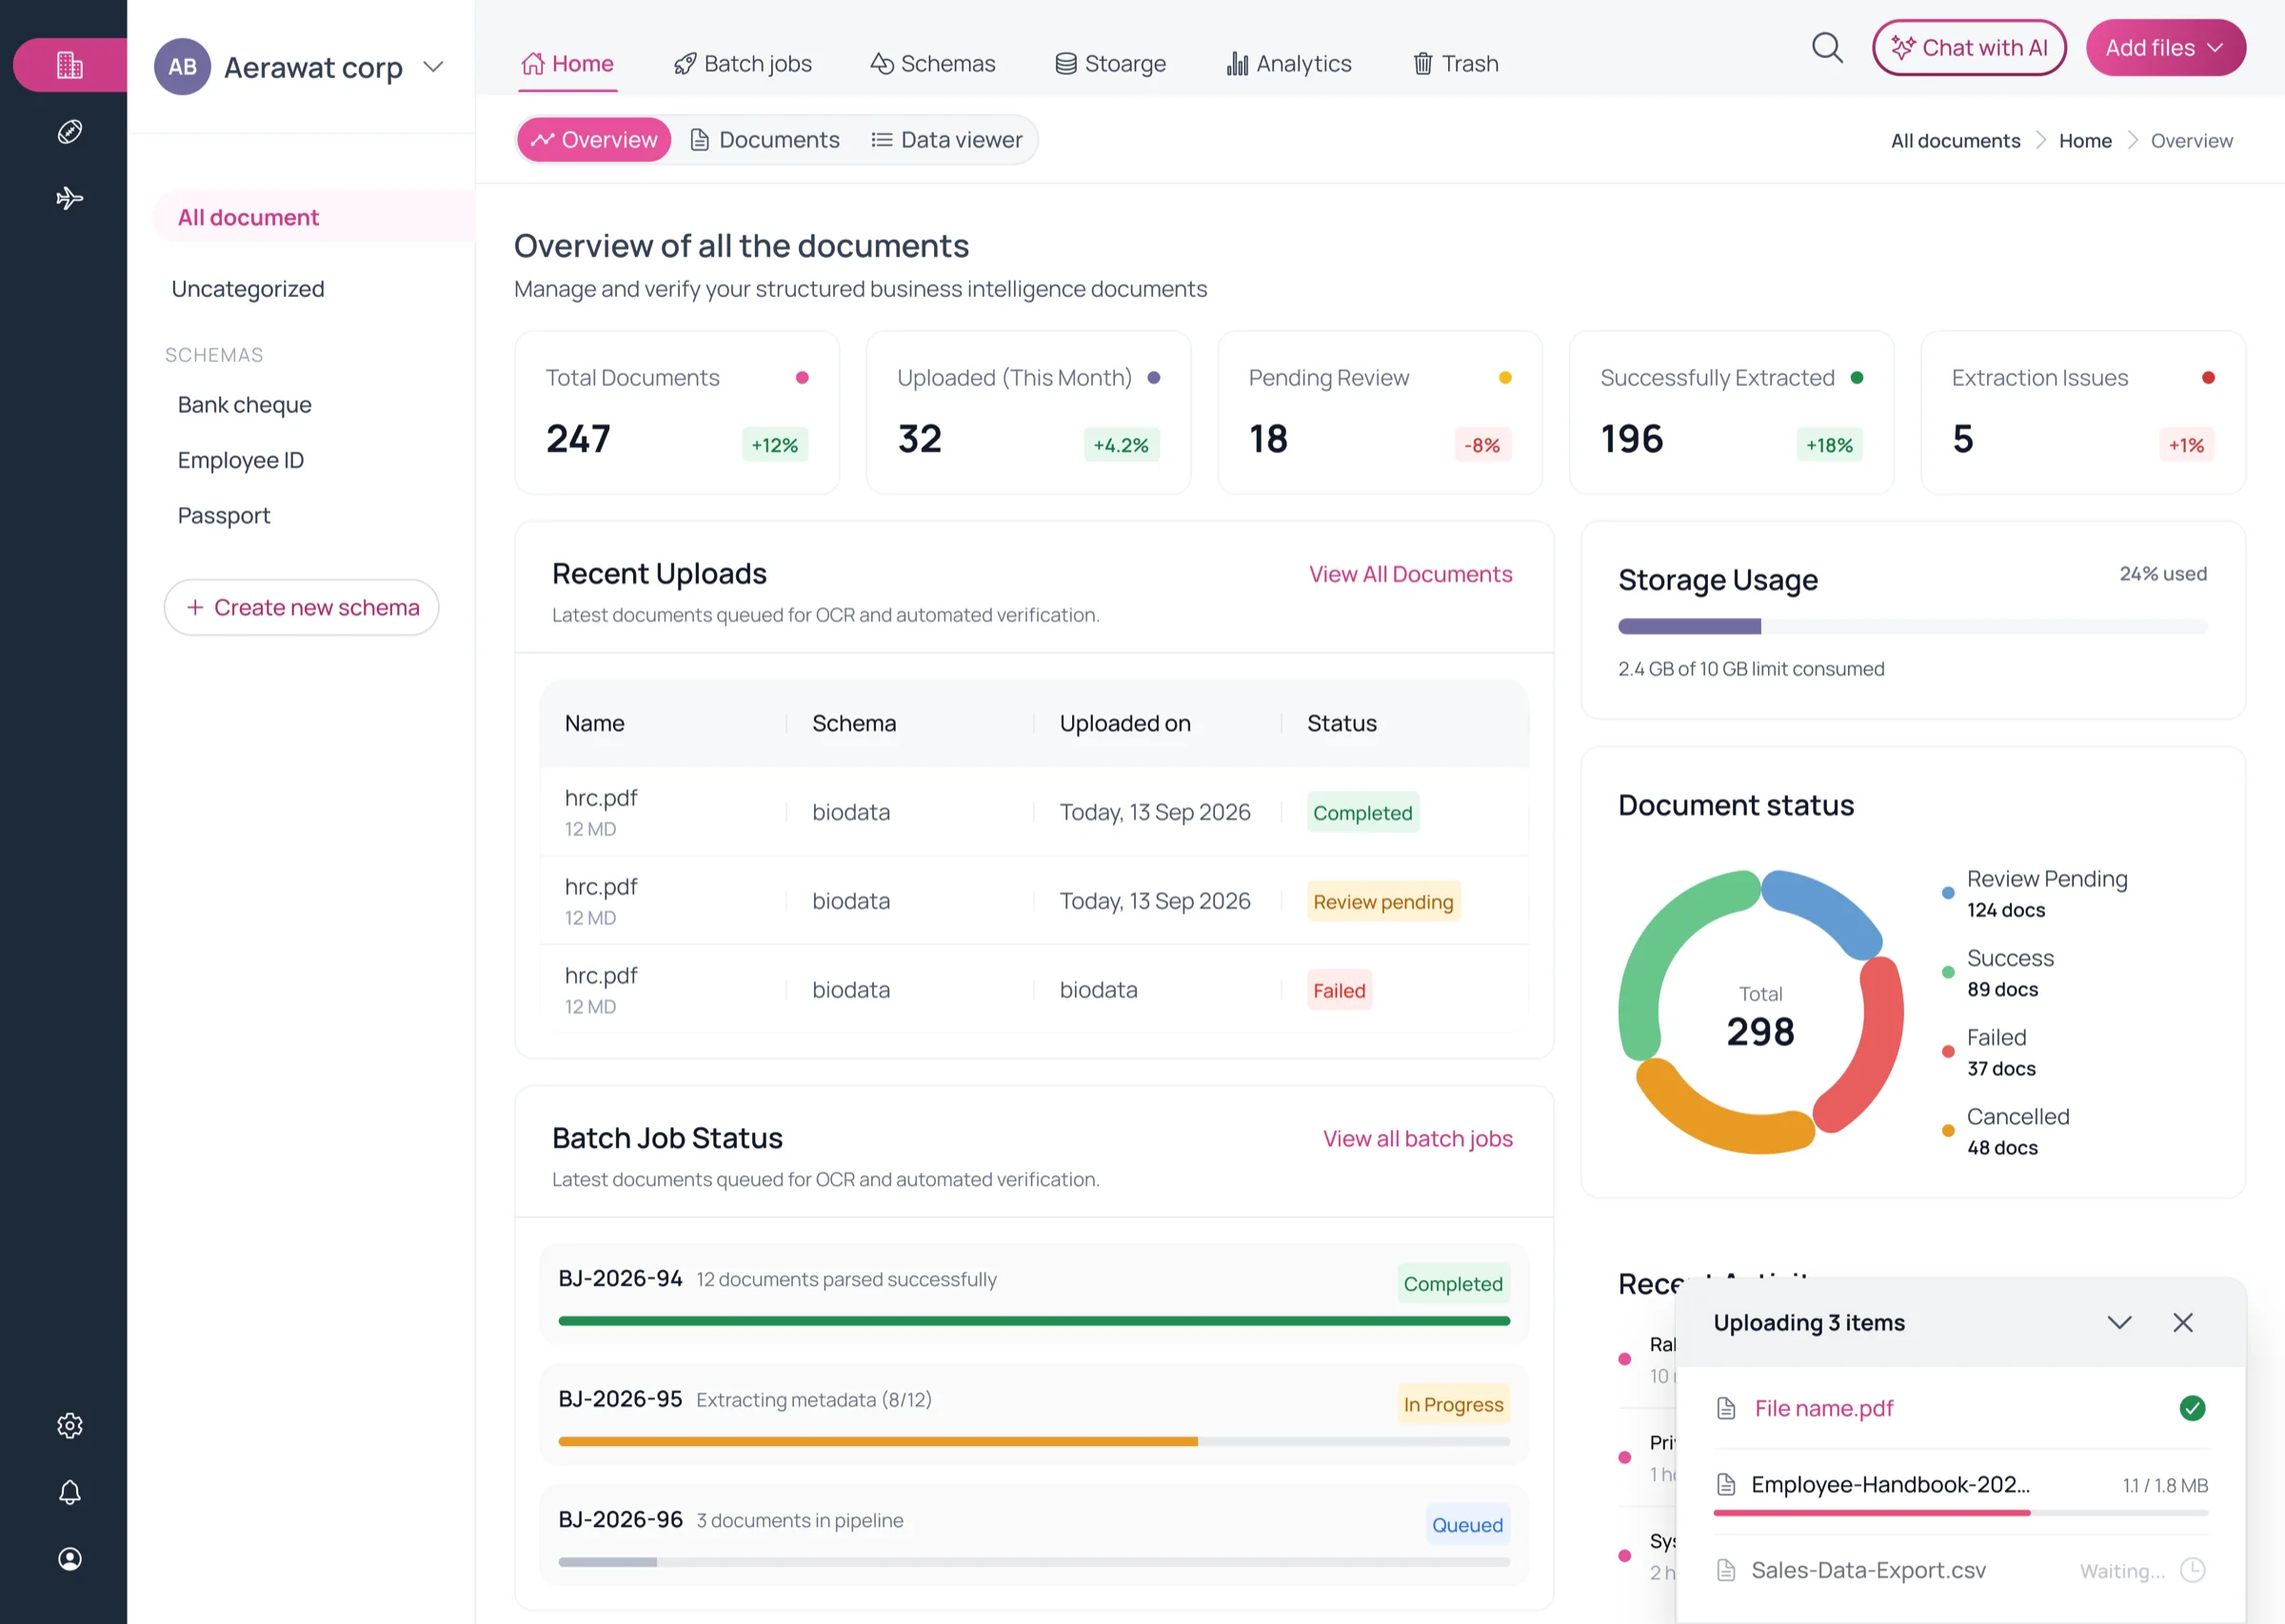The height and width of the screenshot is (1624, 2285).
Task: Click the file icon beside Employee-Handbook upload
Action: click(x=1726, y=1484)
